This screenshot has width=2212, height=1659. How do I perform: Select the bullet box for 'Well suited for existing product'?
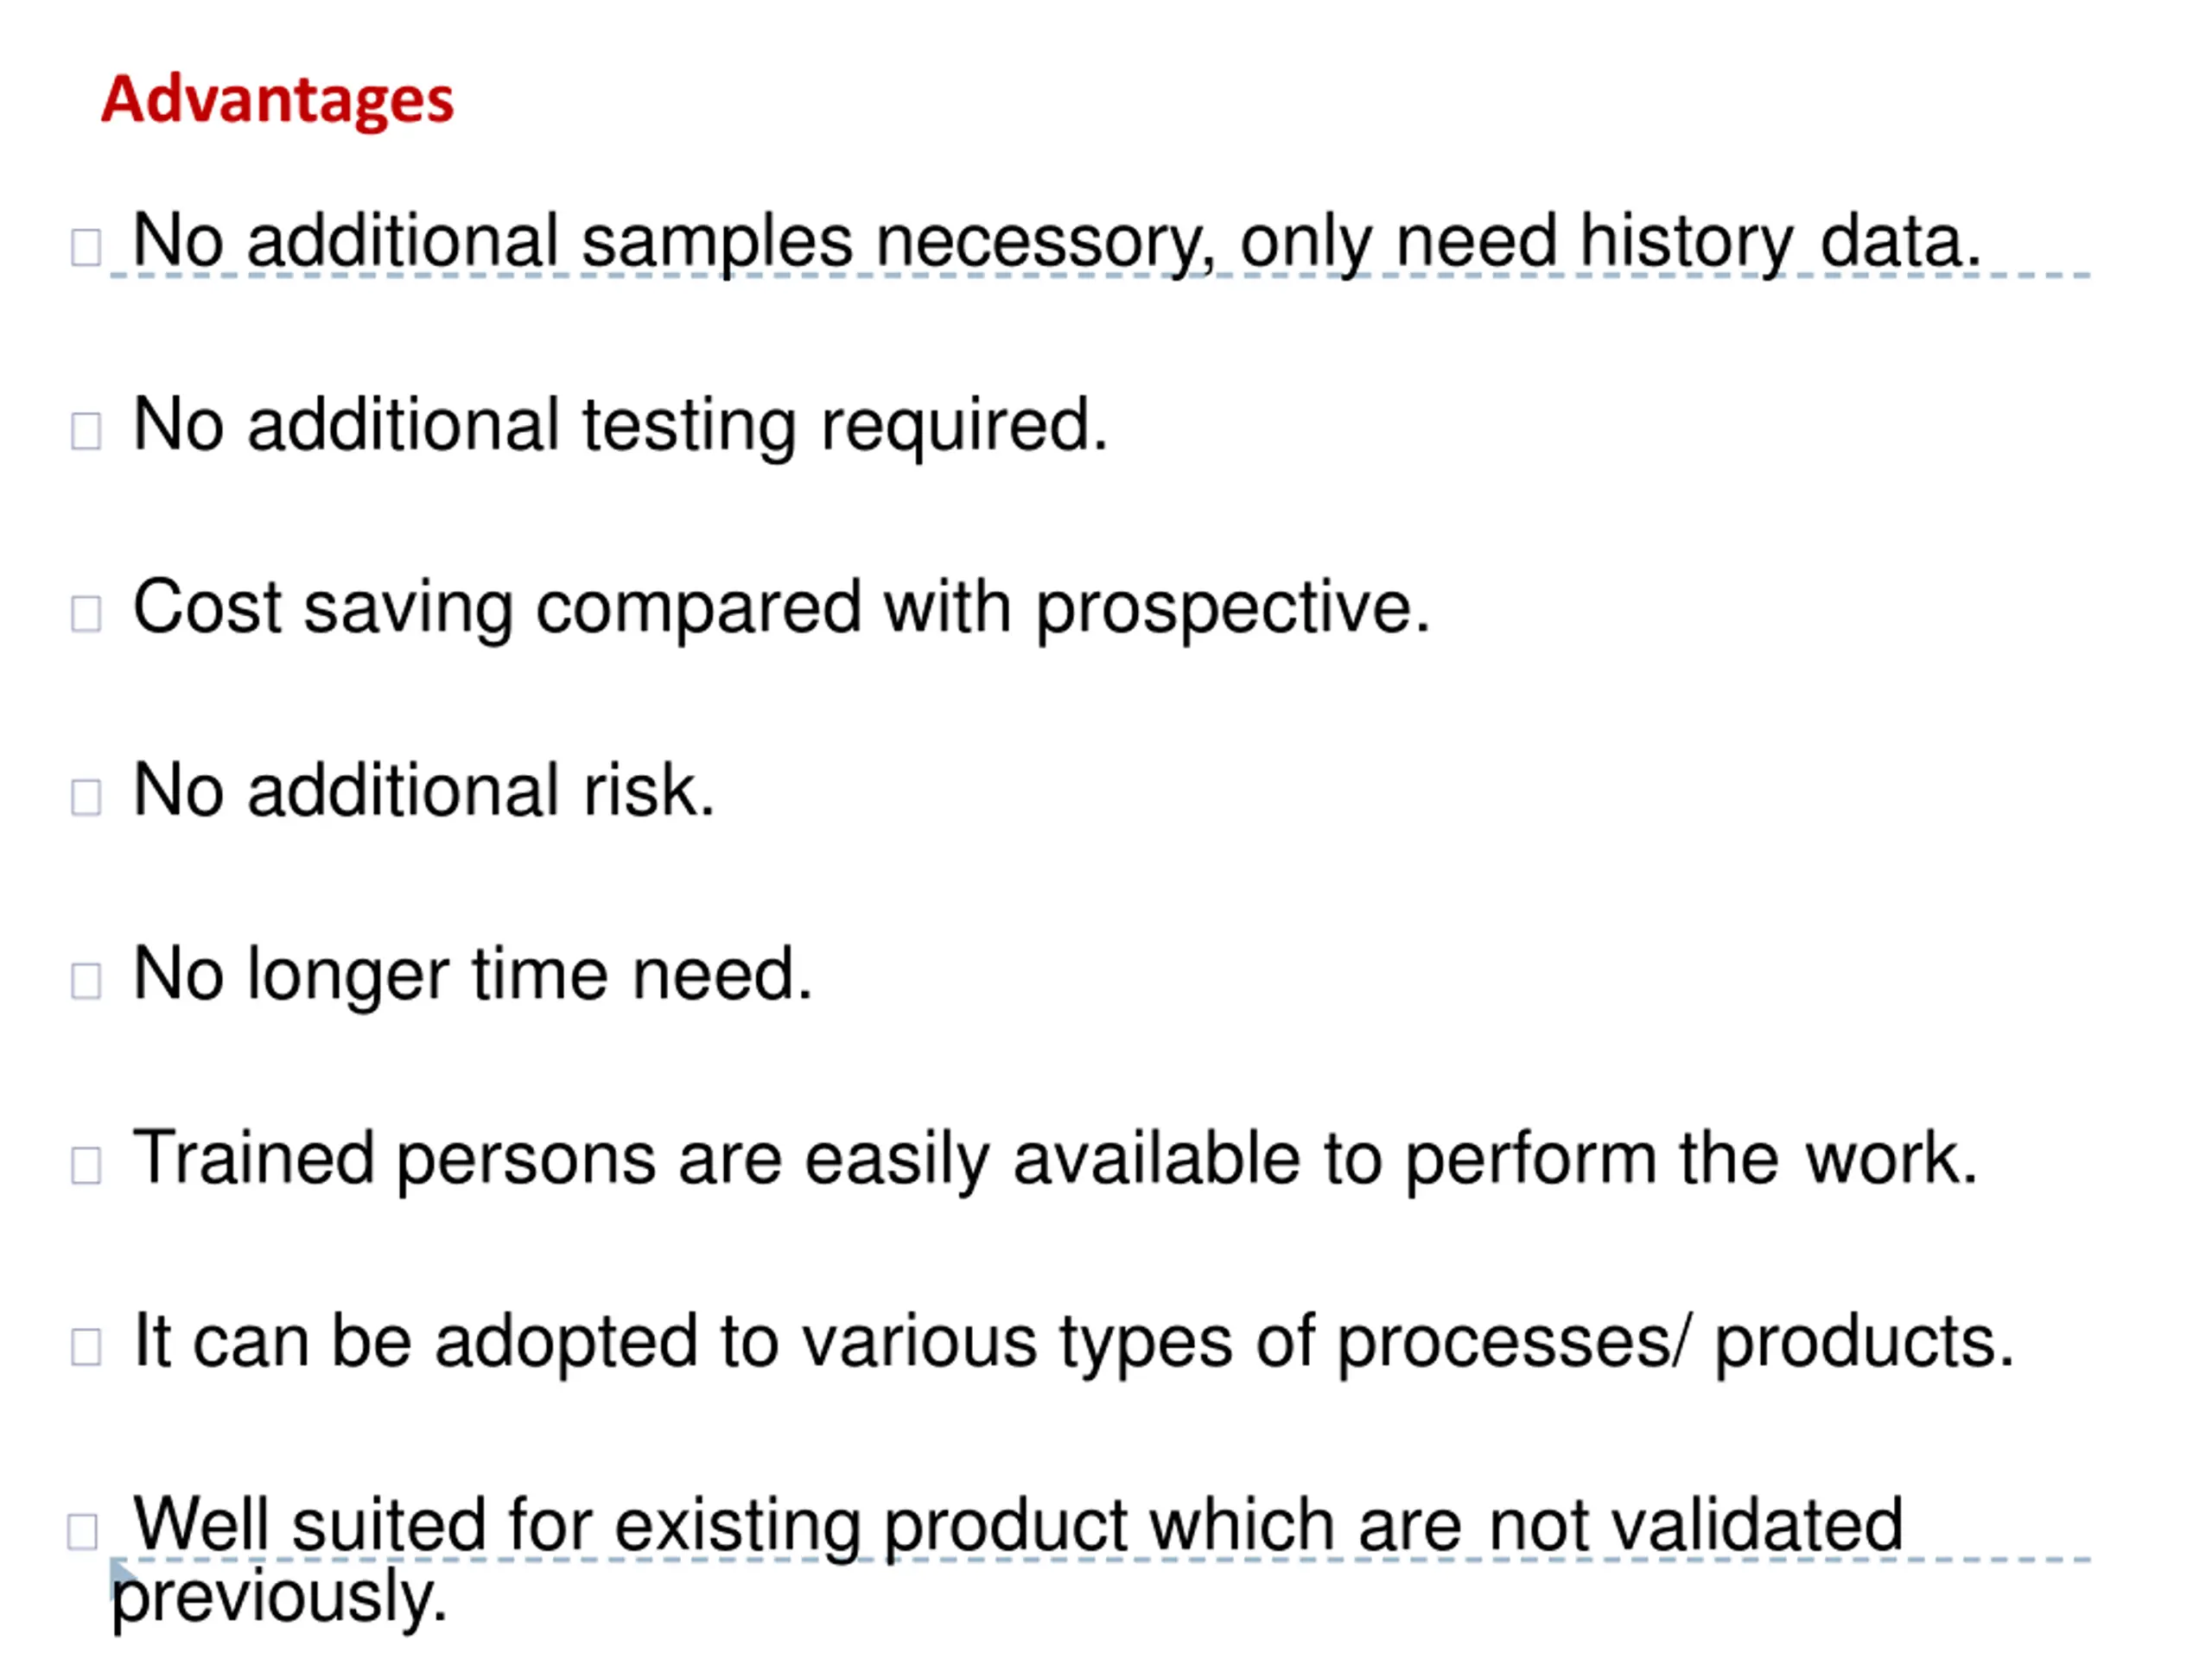[82, 1532]
